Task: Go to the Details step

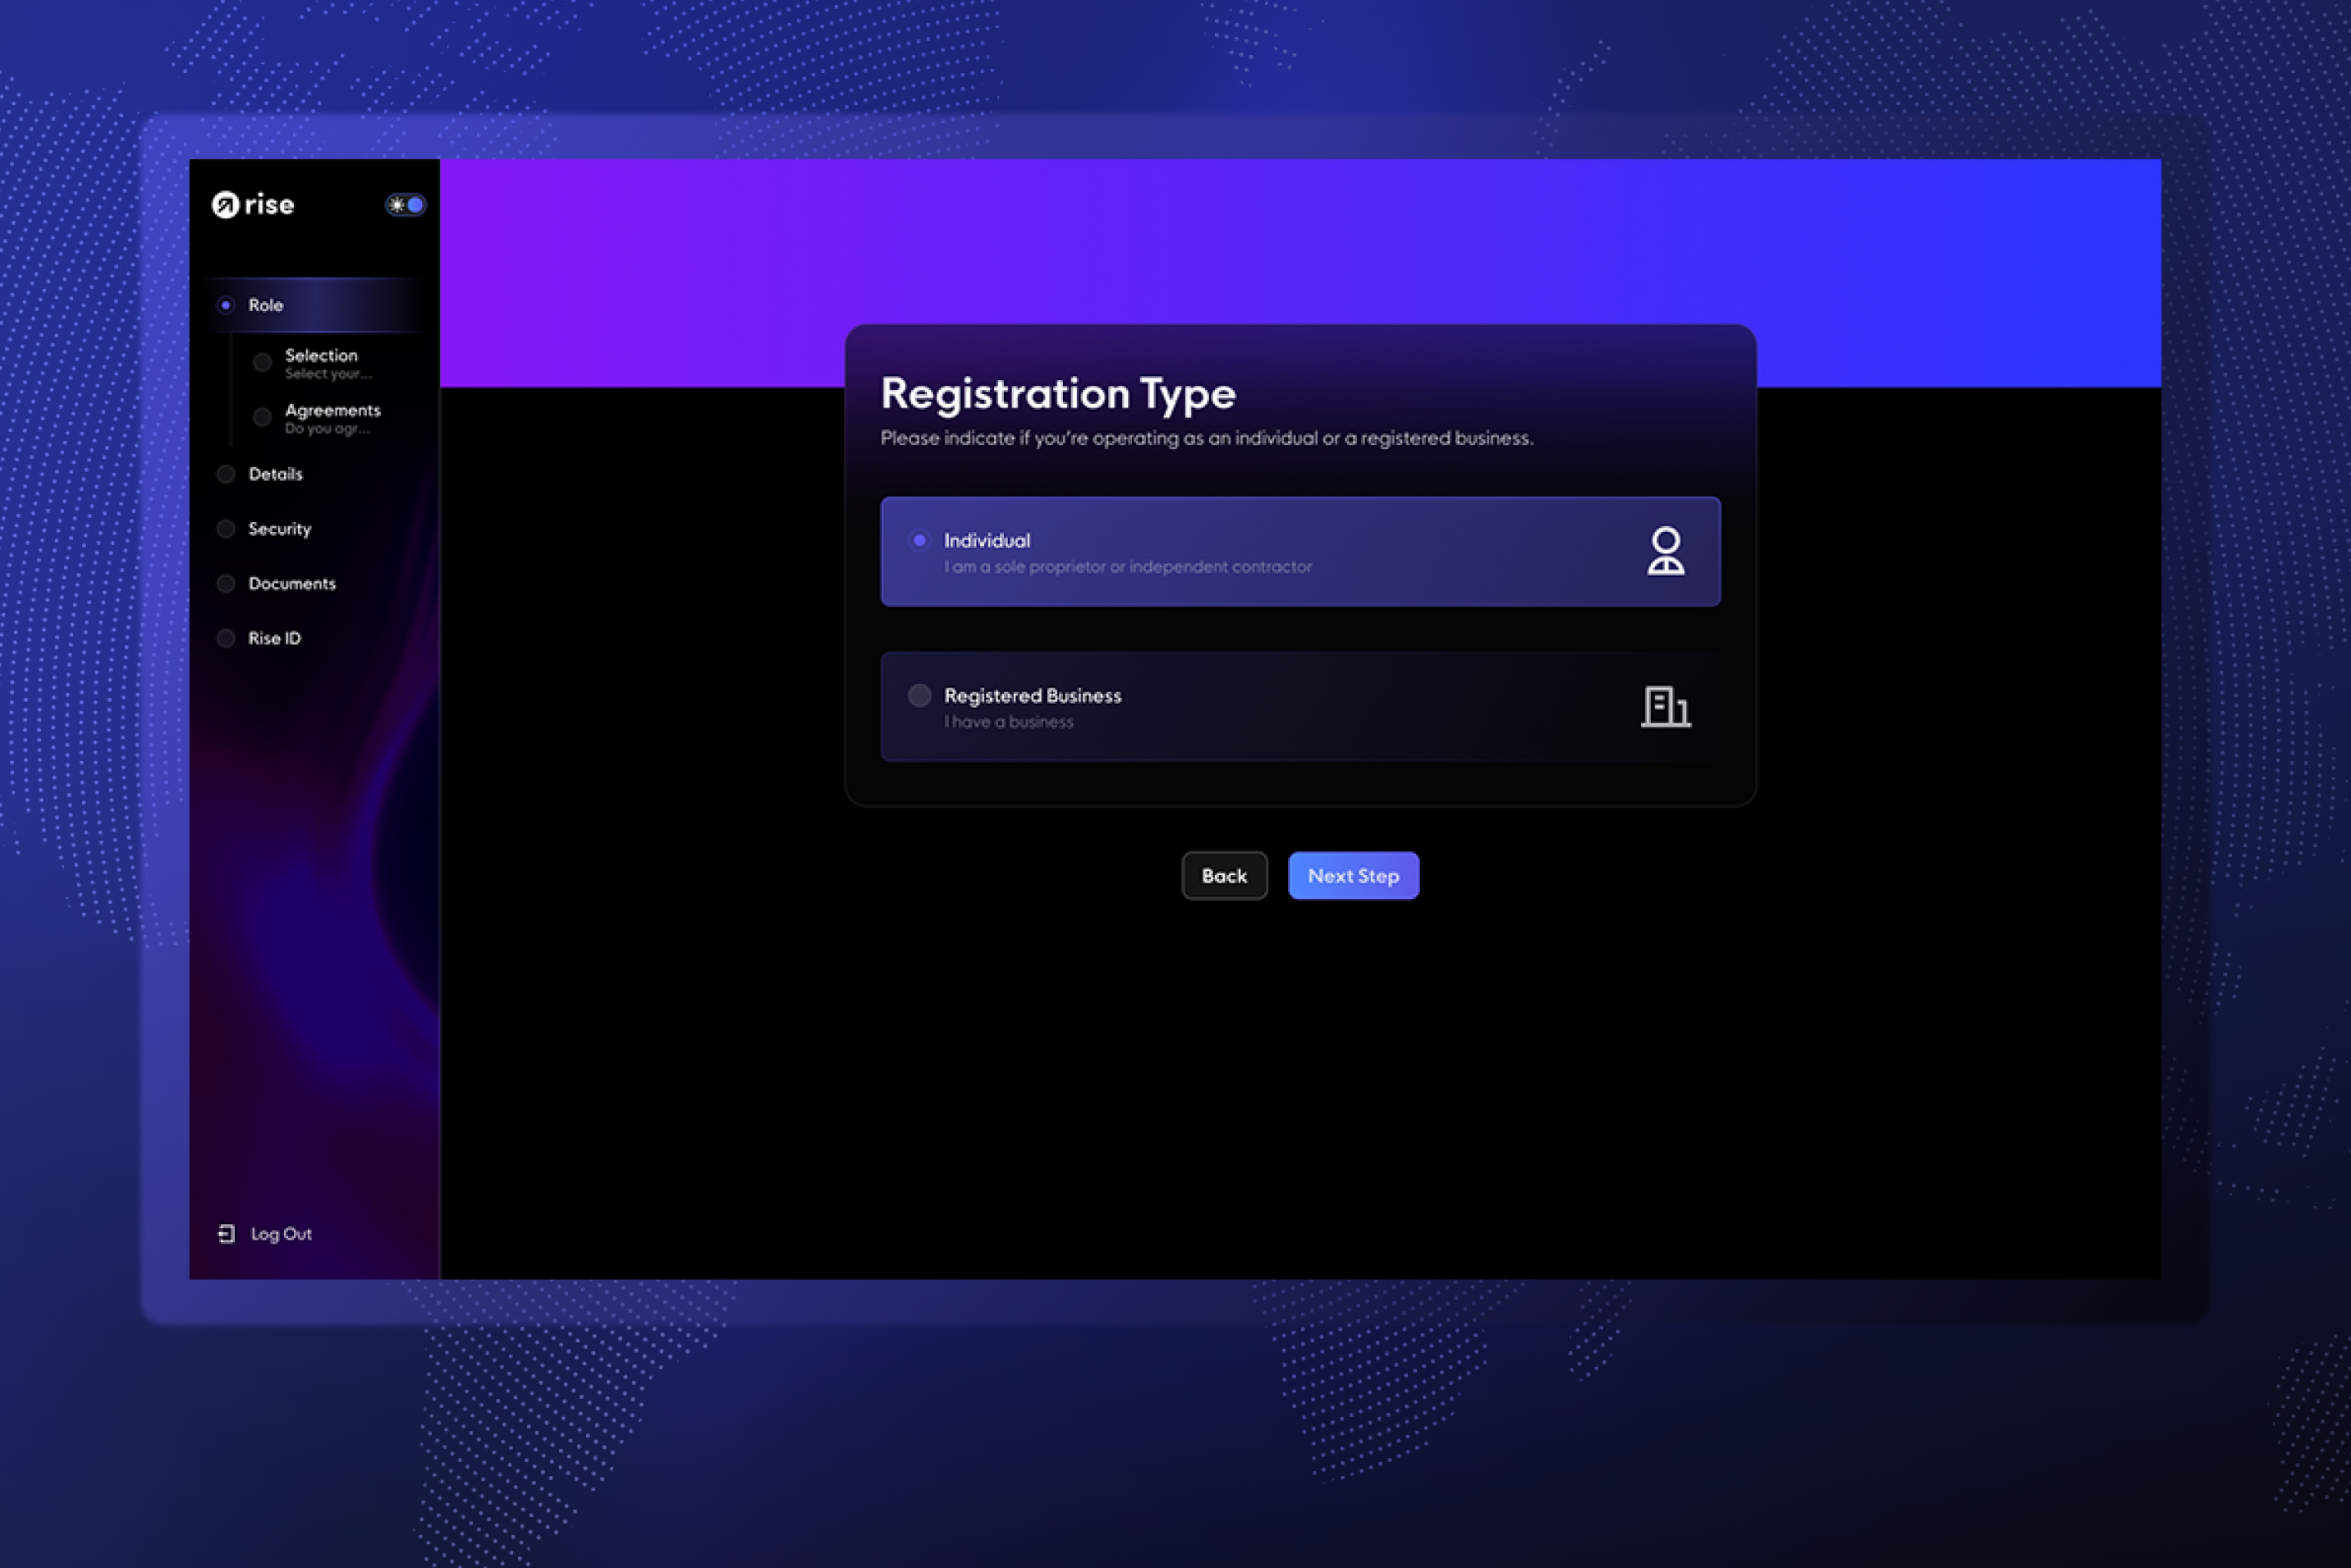Action: tap(275, 474)
